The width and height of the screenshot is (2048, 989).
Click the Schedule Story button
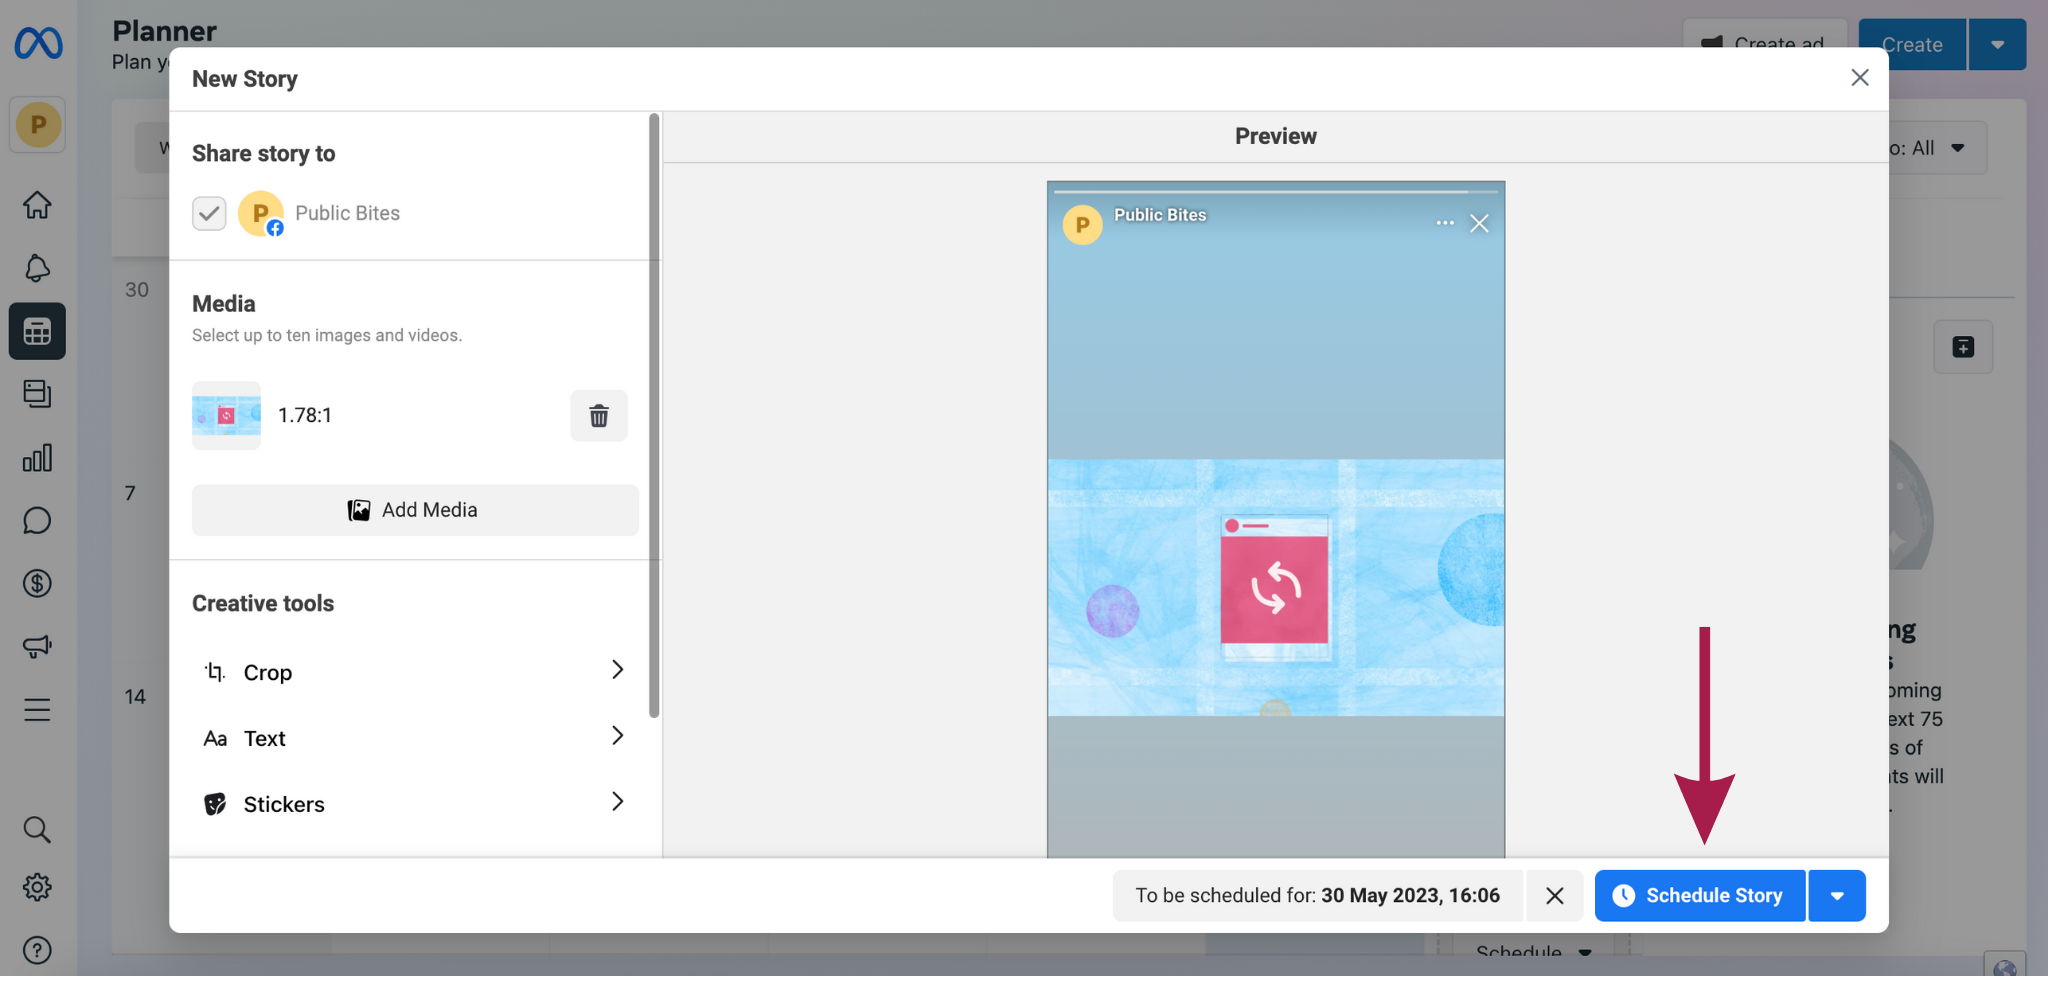(x=1700, y=896)
